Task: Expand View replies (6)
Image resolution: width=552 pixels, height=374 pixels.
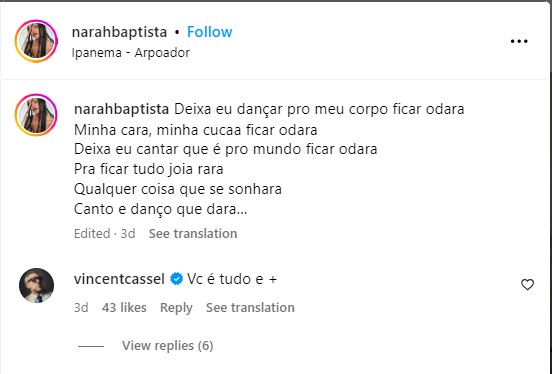Action: [x=168, y=346]
